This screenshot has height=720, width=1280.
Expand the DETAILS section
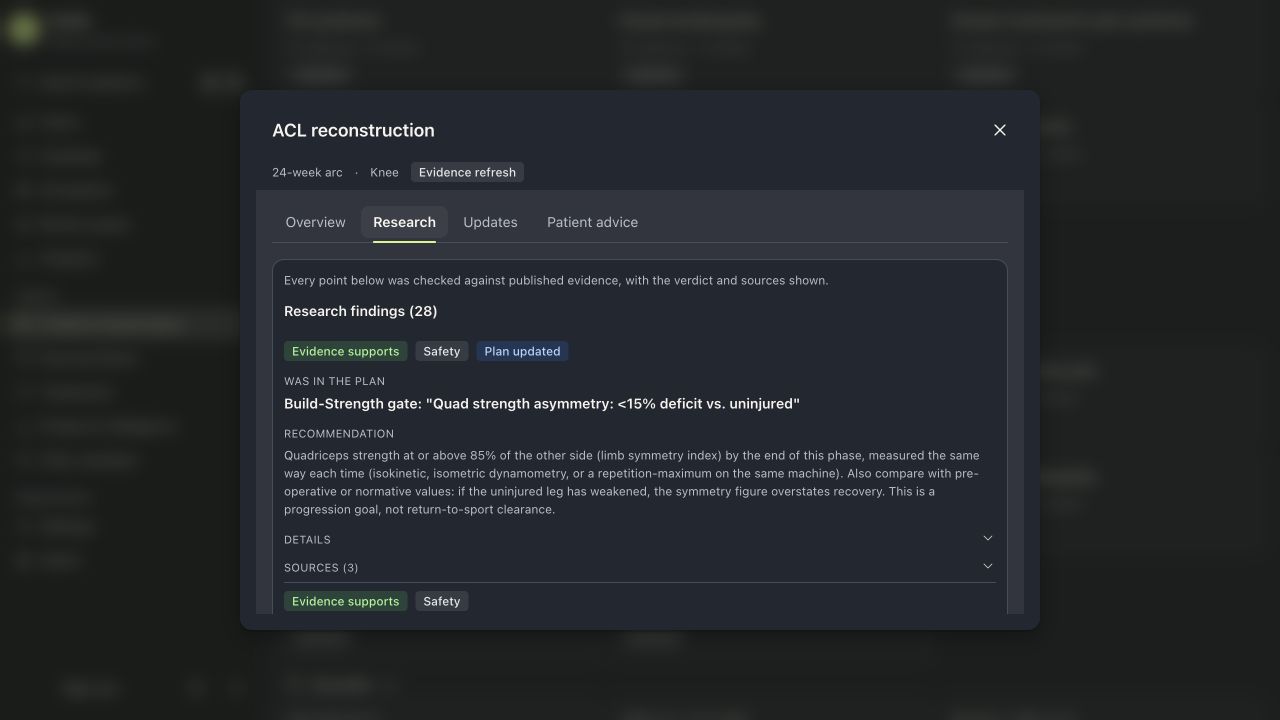coord(640,539)
